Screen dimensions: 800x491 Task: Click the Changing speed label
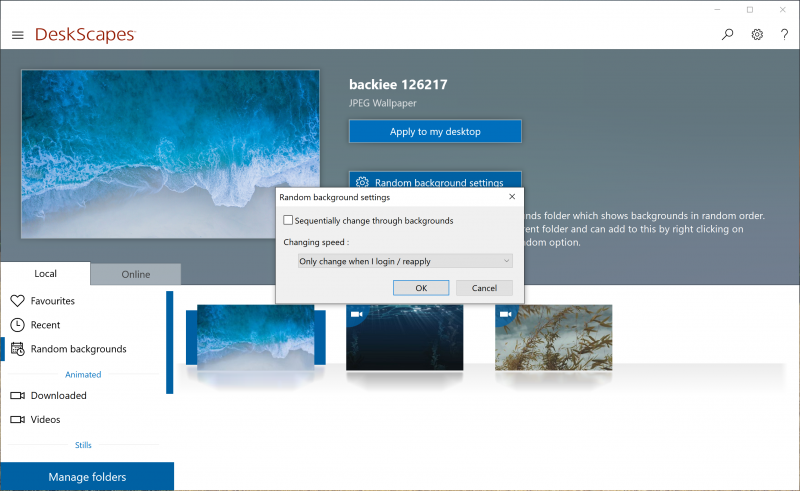(x=316, y=242)
